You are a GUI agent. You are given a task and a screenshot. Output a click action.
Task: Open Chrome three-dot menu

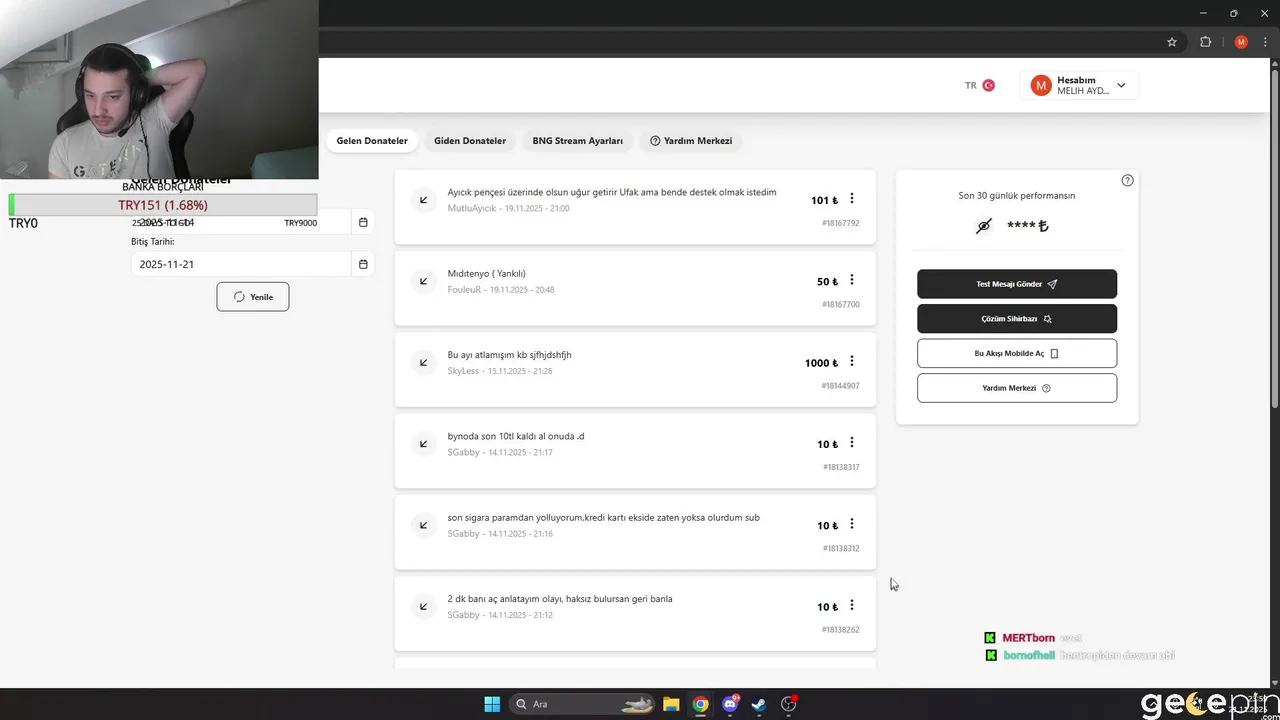[1265, 42]
